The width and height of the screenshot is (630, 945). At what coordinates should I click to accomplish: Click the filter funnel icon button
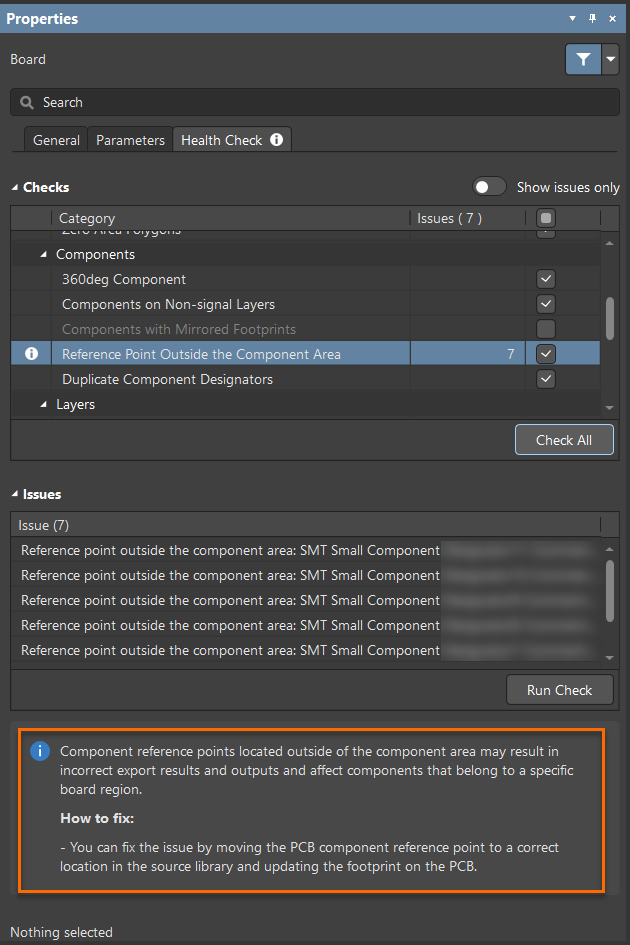583,59
